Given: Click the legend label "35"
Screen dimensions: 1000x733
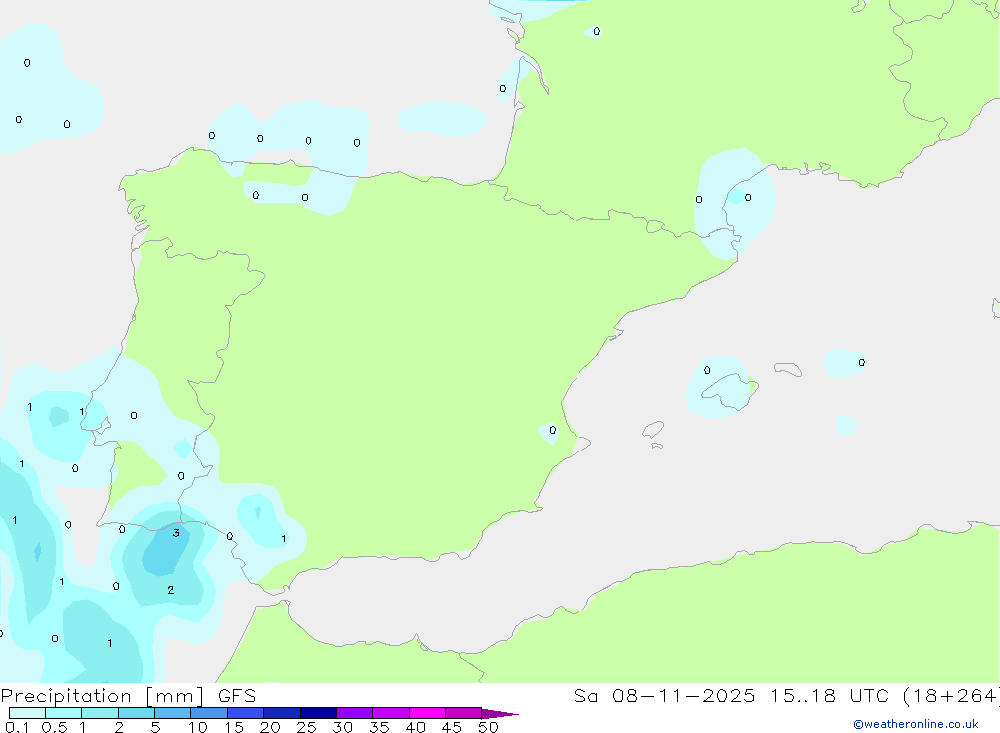Looking at the screenshot, I should [x=379, y=727].
